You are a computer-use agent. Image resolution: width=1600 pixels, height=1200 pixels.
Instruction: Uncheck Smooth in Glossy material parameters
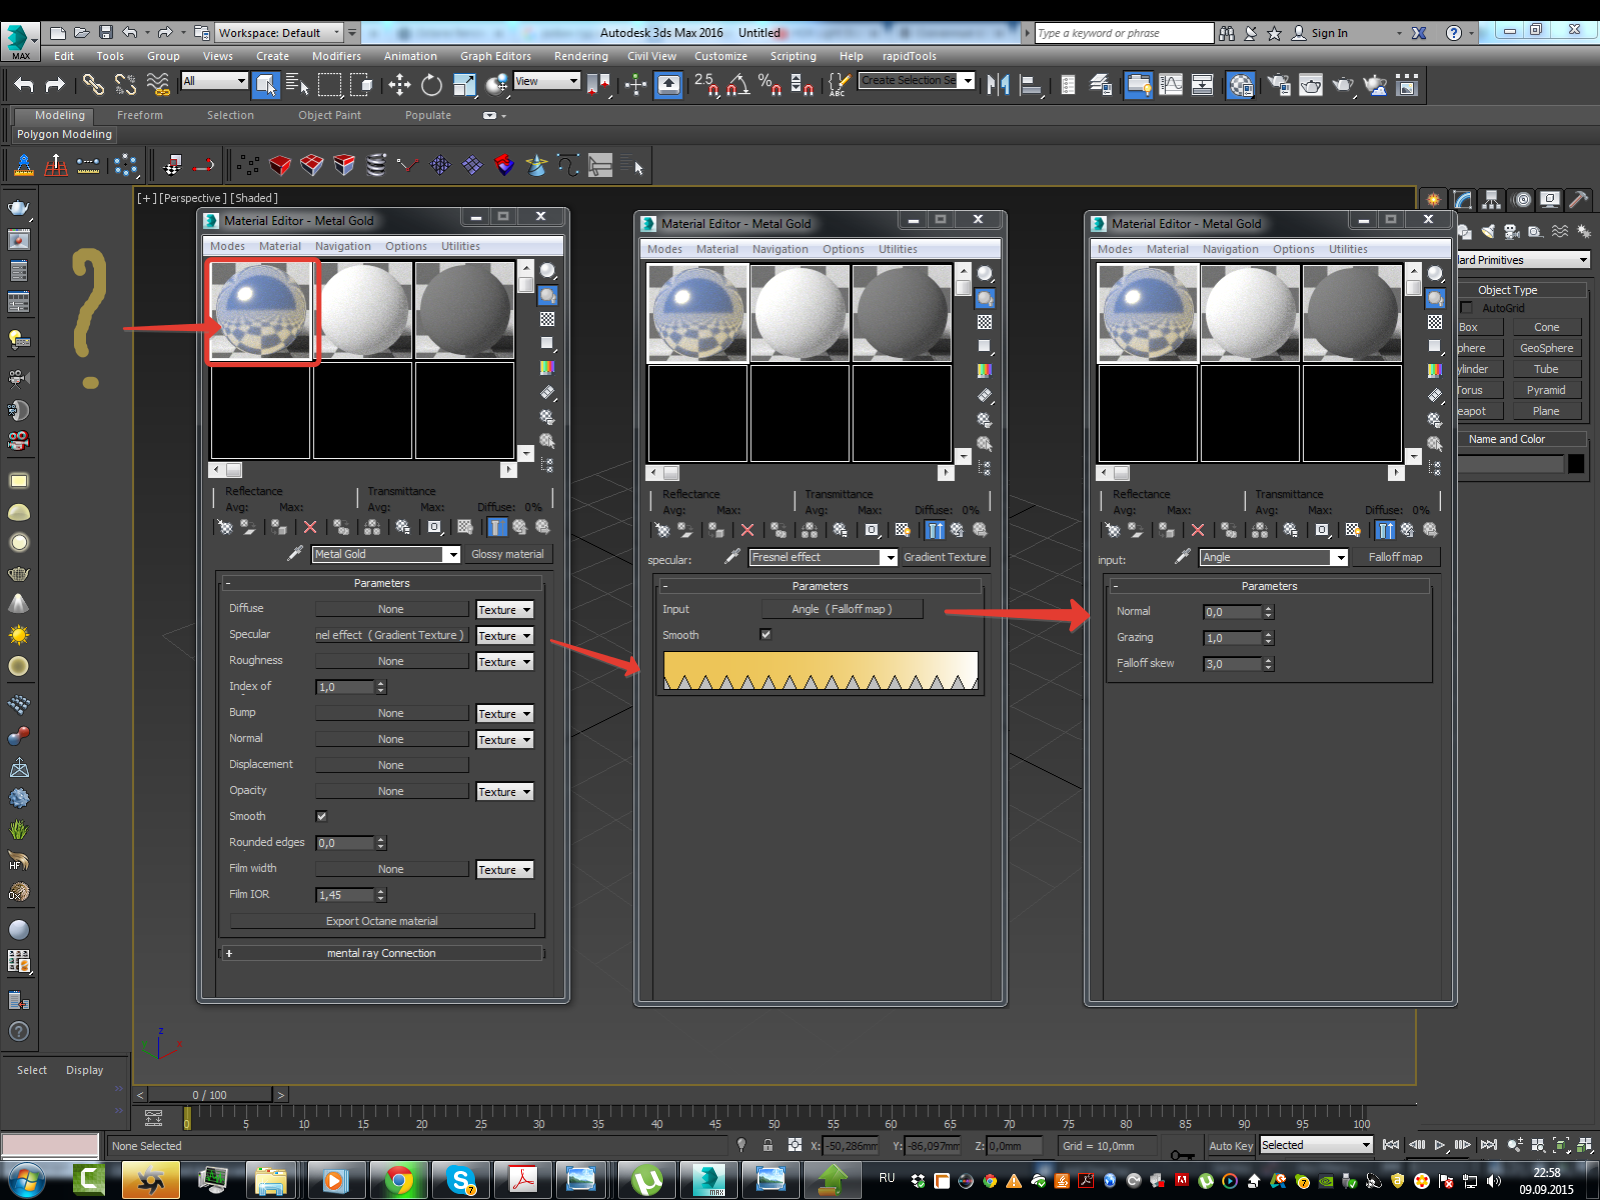322,816
